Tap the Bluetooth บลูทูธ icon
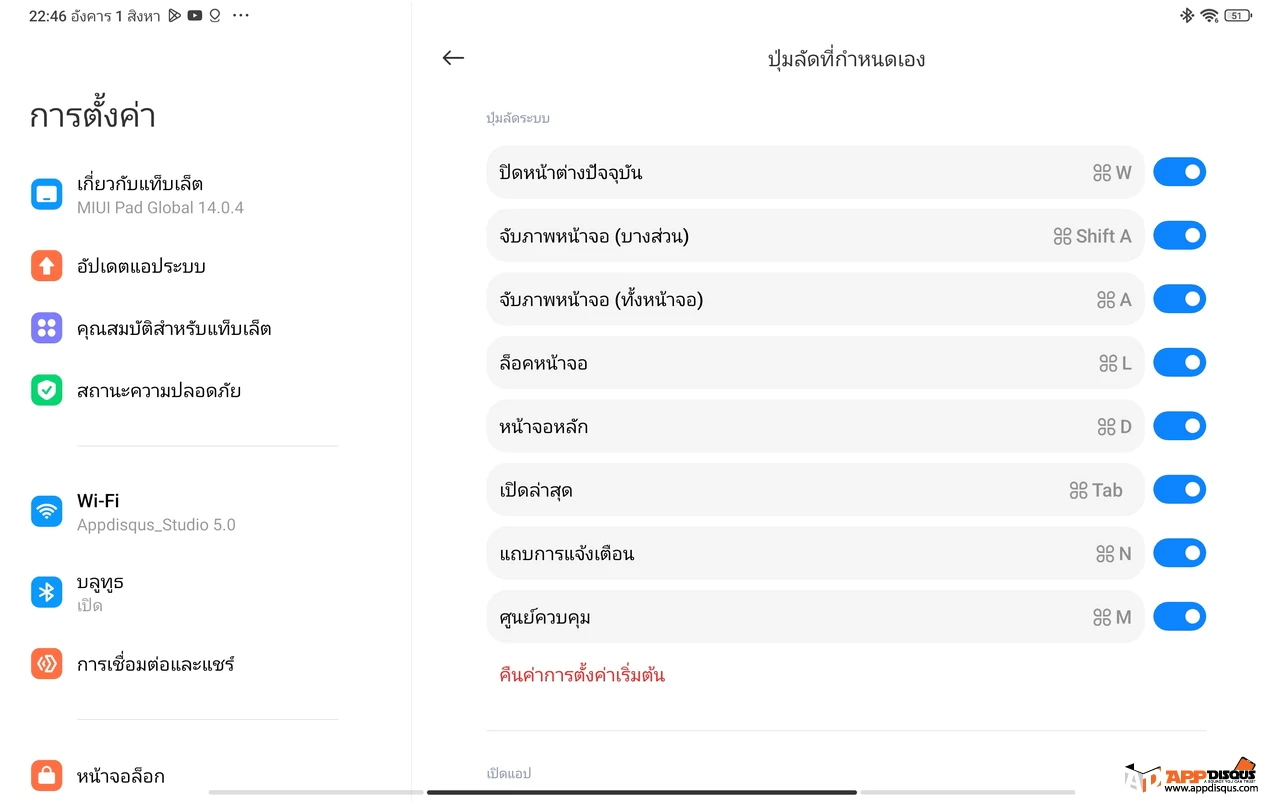1284x804 pixels. pyautogui.click(x=46, y=592)
